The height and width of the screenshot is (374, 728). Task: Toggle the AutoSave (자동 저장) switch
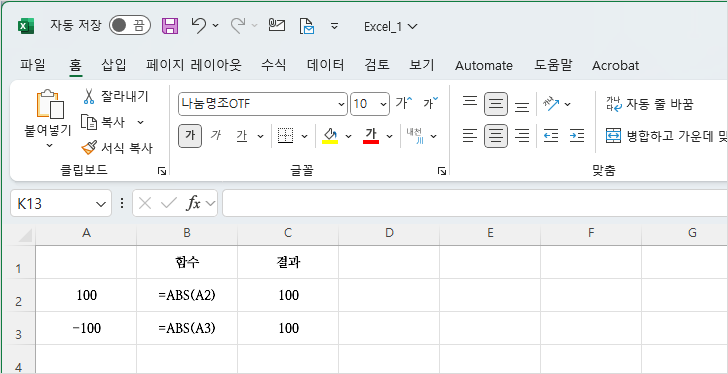130,26
